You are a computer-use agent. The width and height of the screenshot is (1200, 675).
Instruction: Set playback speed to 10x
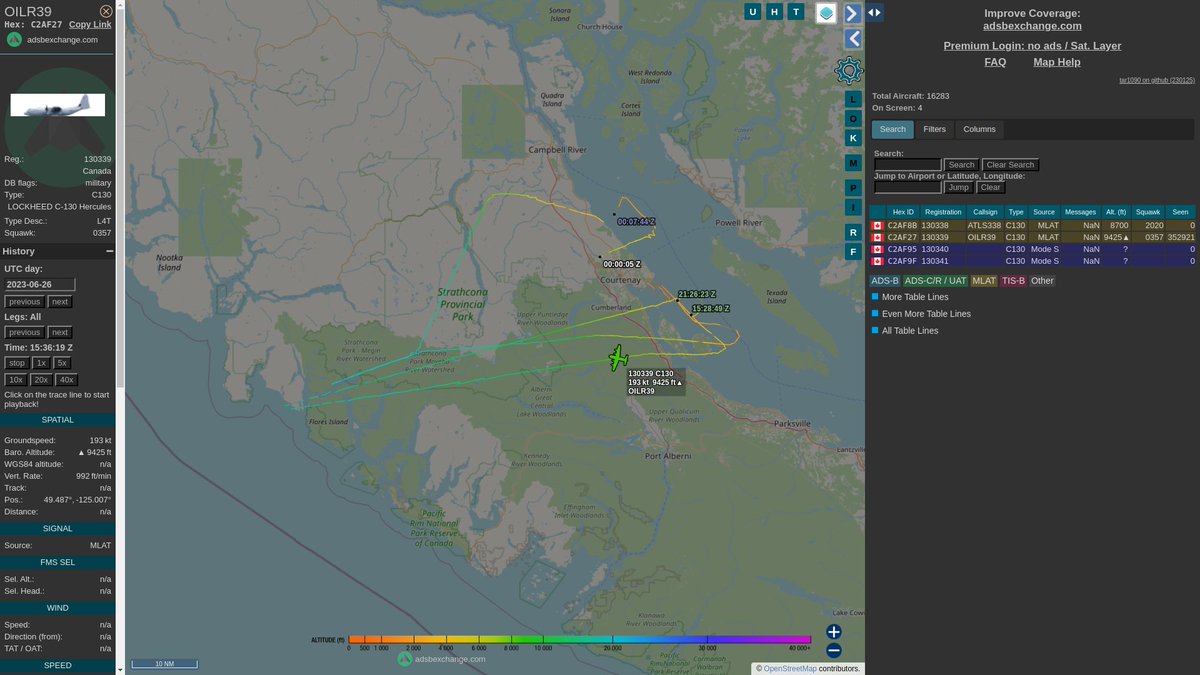pyautogui.click(x=16, y=380)
